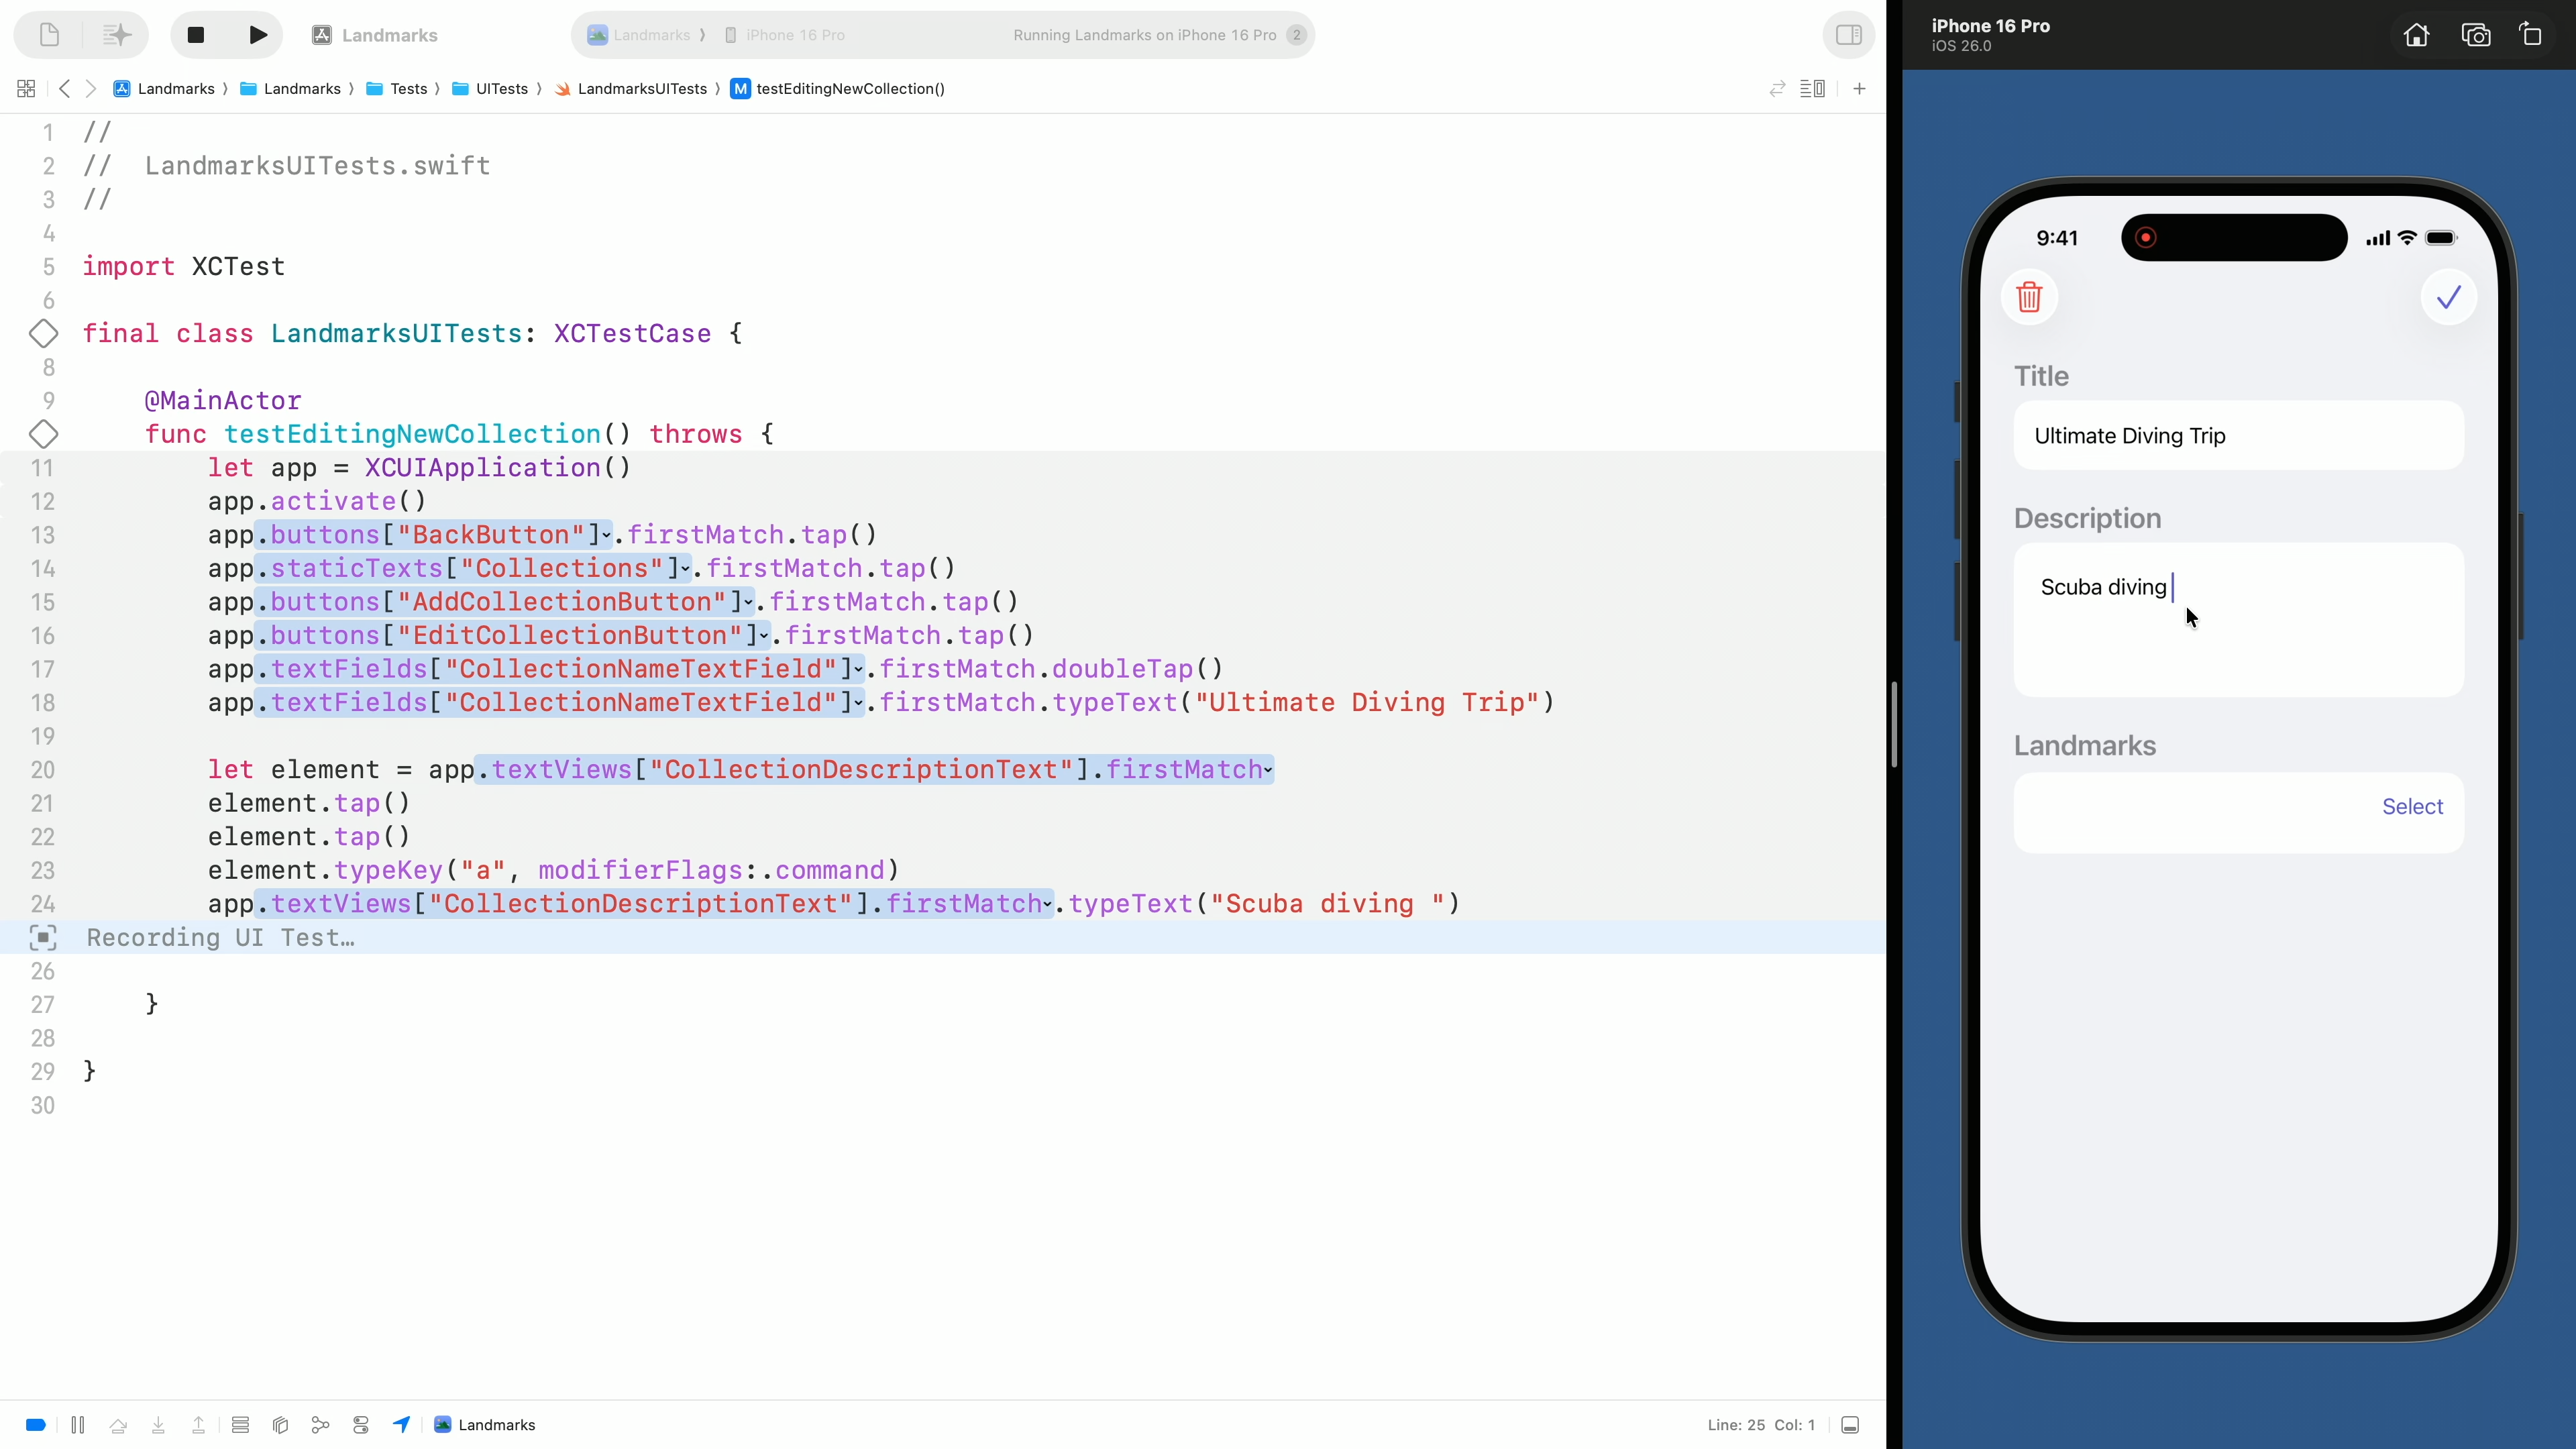Toggle the inspector panel button
This screenshot has height=1449, width=2576.
[x=1848, y=35]
